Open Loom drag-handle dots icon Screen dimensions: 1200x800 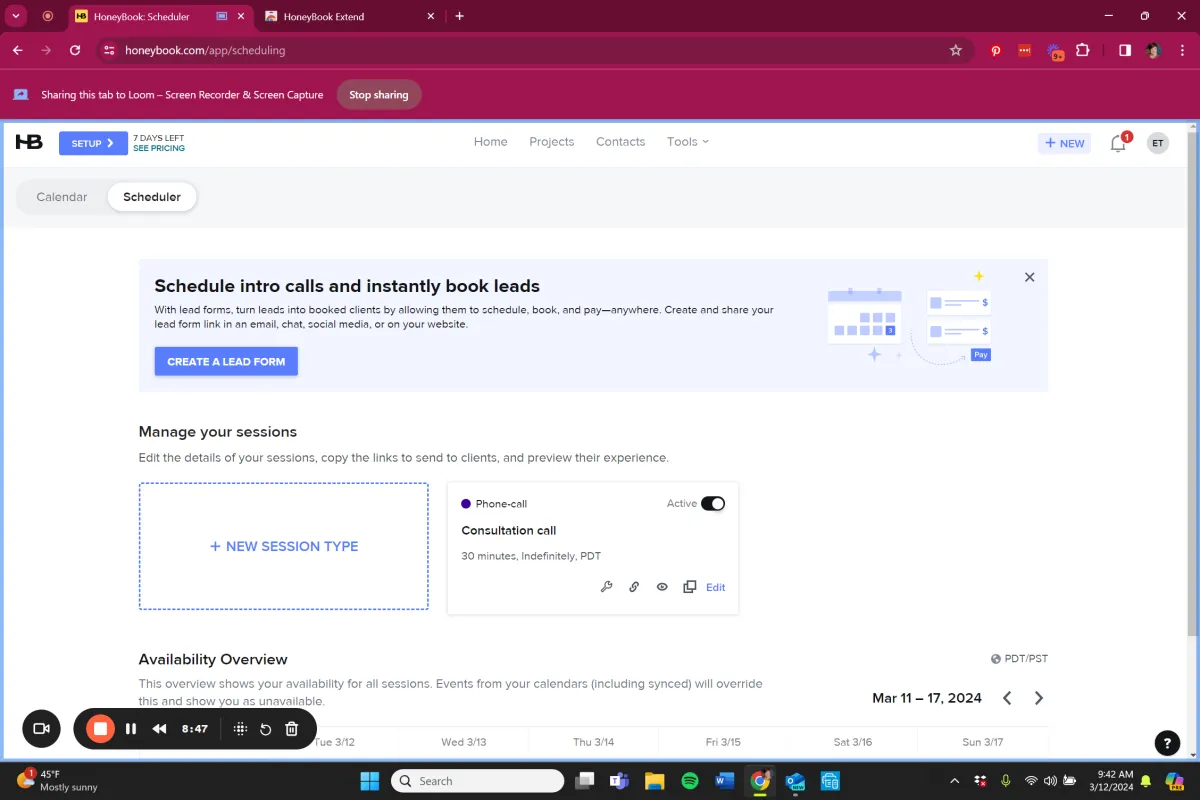pyautogui.click(x=240, y=729)
